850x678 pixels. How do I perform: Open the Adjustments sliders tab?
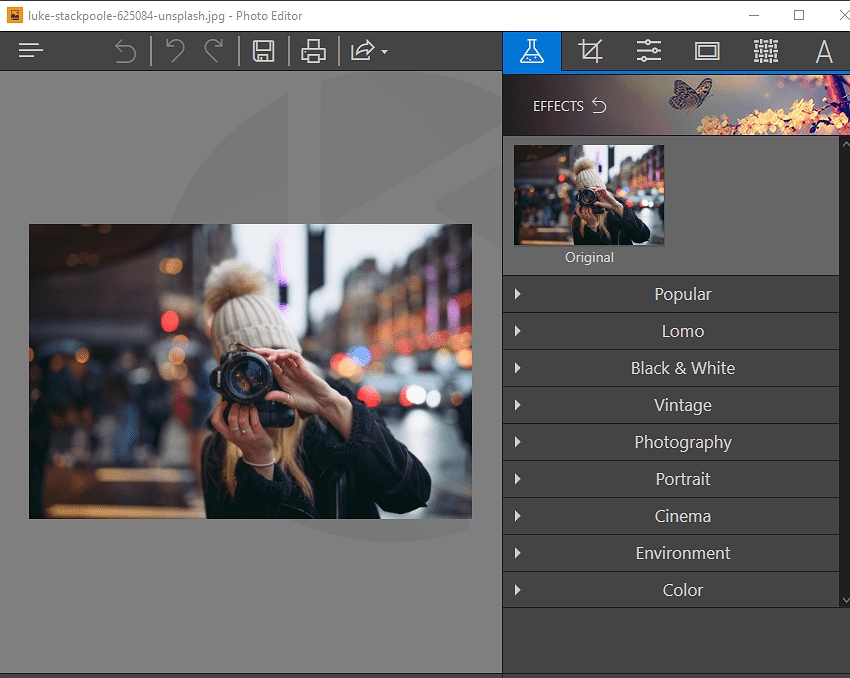coord(649,51)
